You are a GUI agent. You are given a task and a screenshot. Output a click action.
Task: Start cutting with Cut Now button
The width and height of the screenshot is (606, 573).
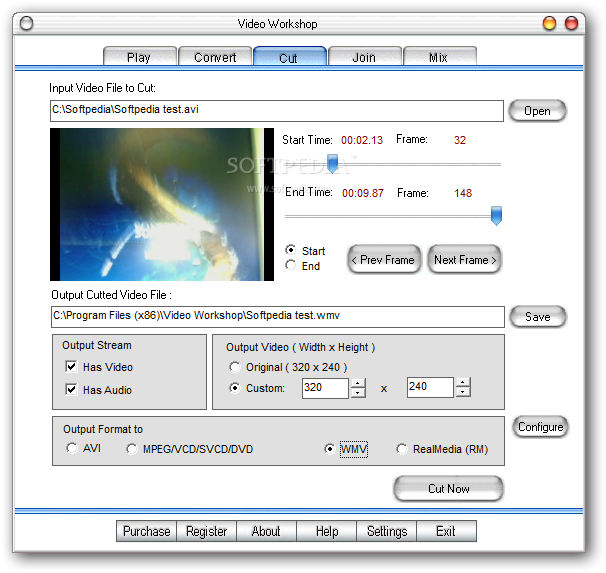[x=448, y=488]
